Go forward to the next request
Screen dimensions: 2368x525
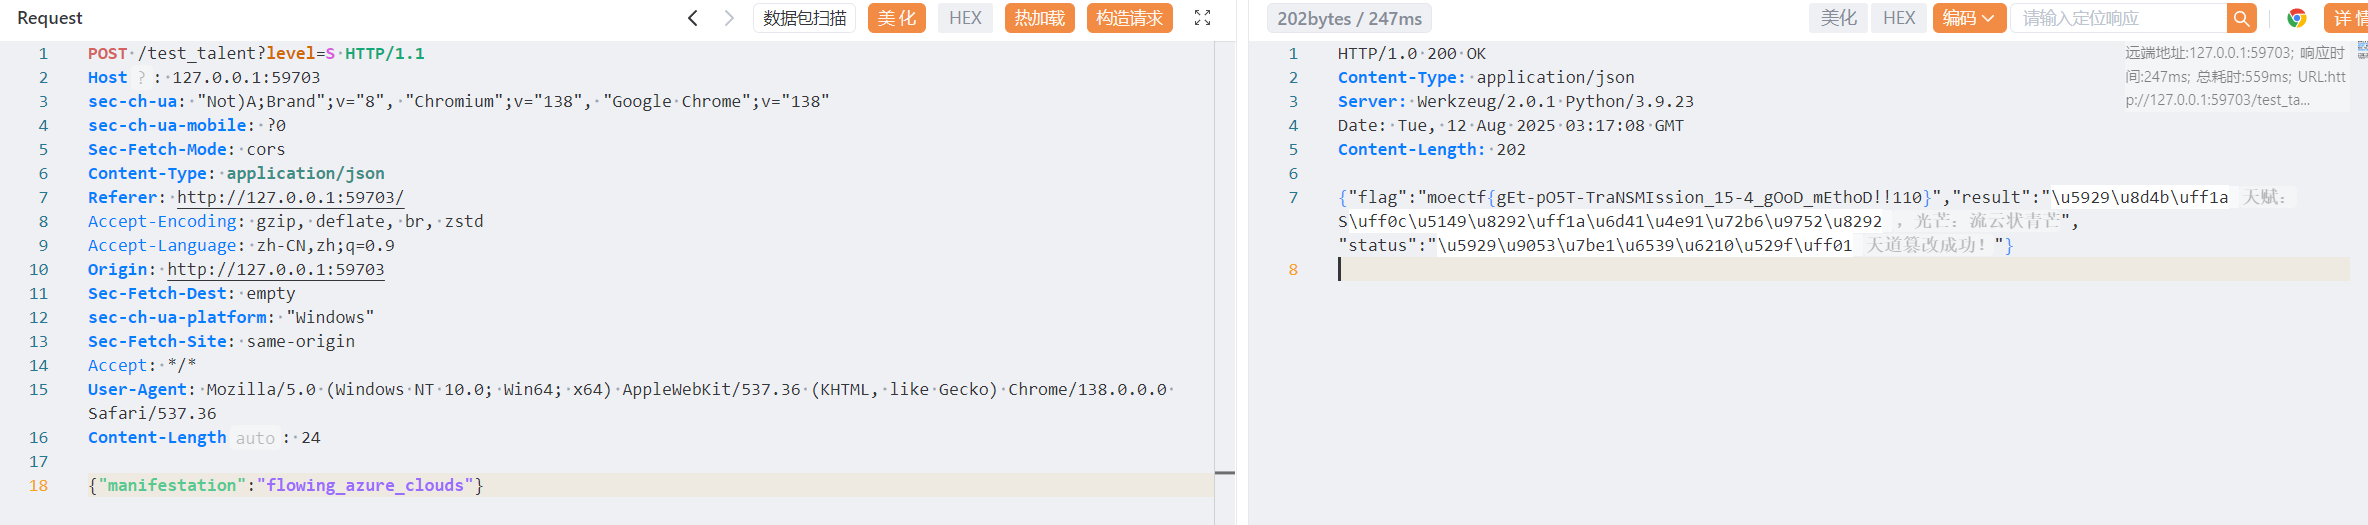coord(729,18)
